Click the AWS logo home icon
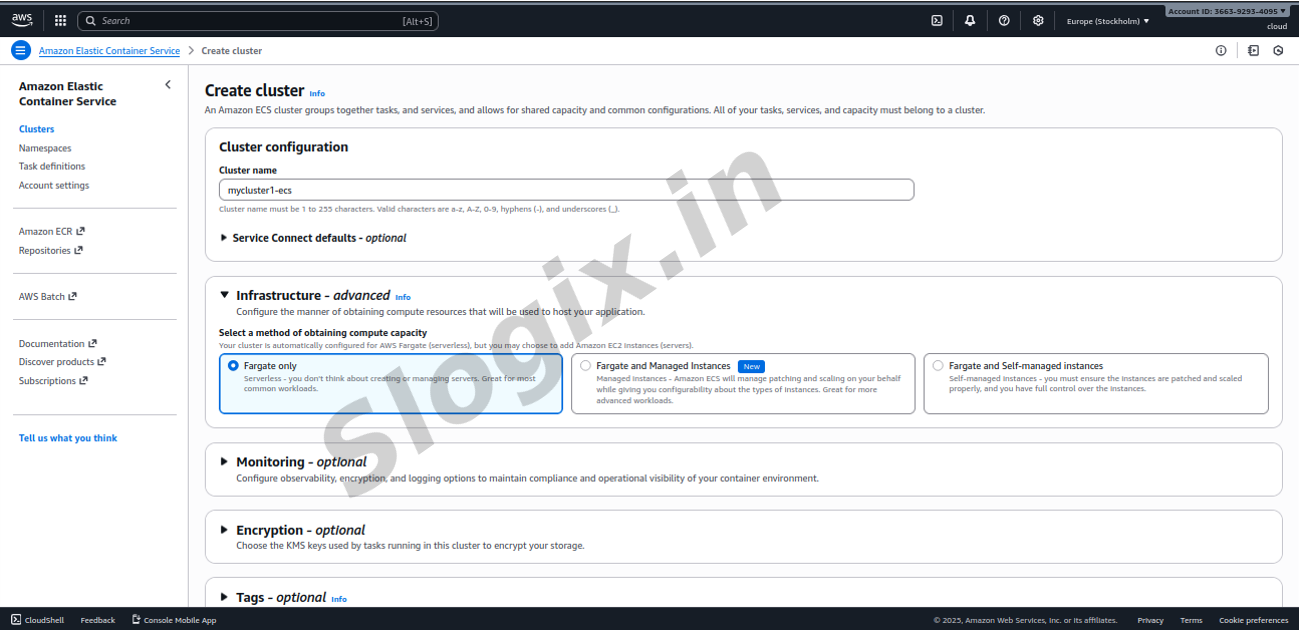Viewport: 1300px width, 630px height. click(22, 20)
